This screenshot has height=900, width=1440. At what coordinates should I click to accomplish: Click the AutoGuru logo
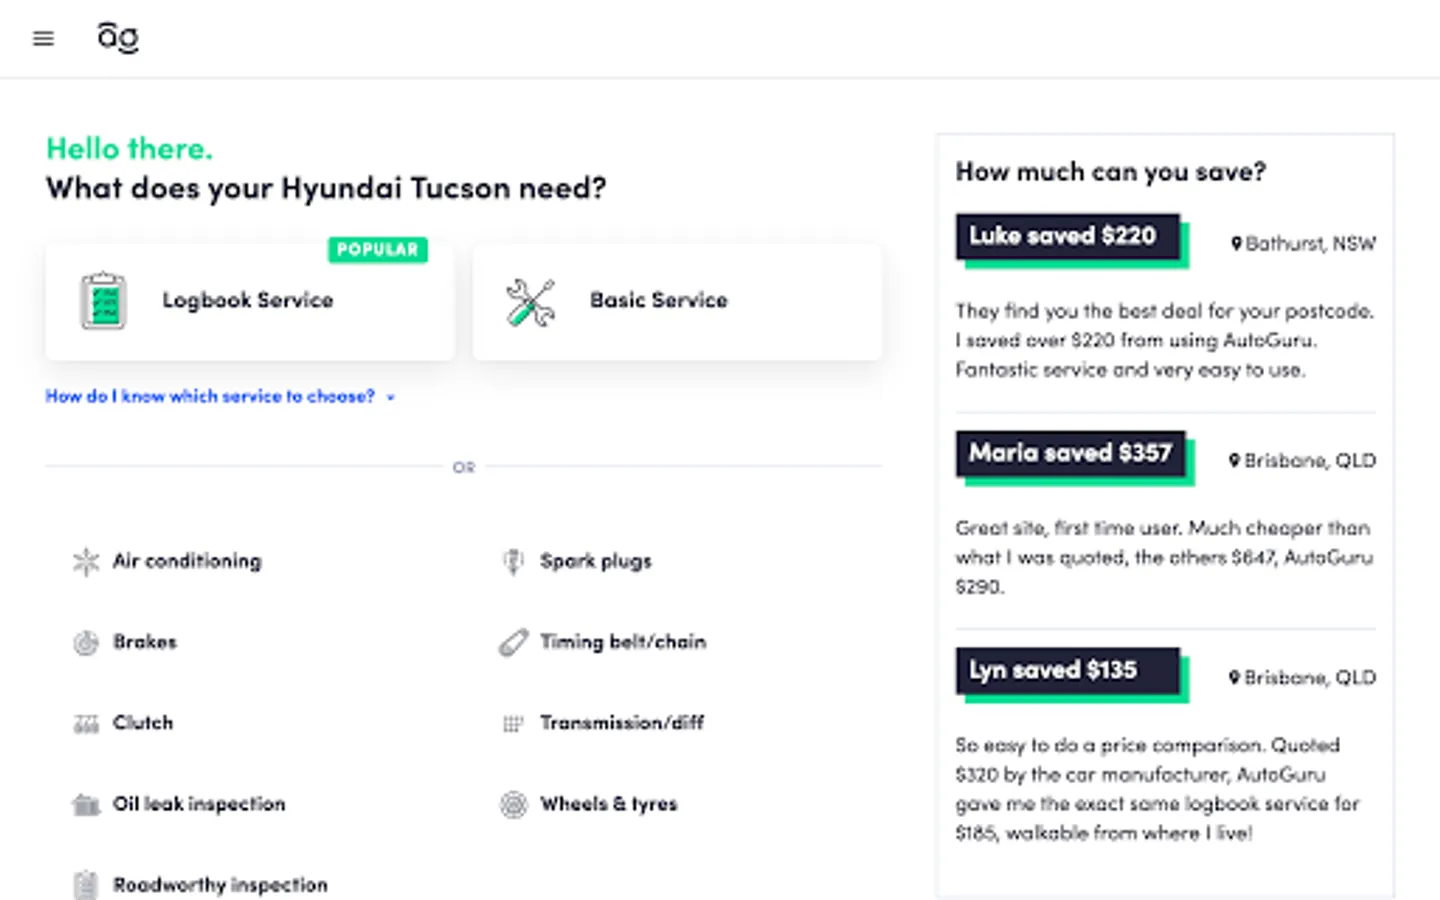click(x=118, y=38)
